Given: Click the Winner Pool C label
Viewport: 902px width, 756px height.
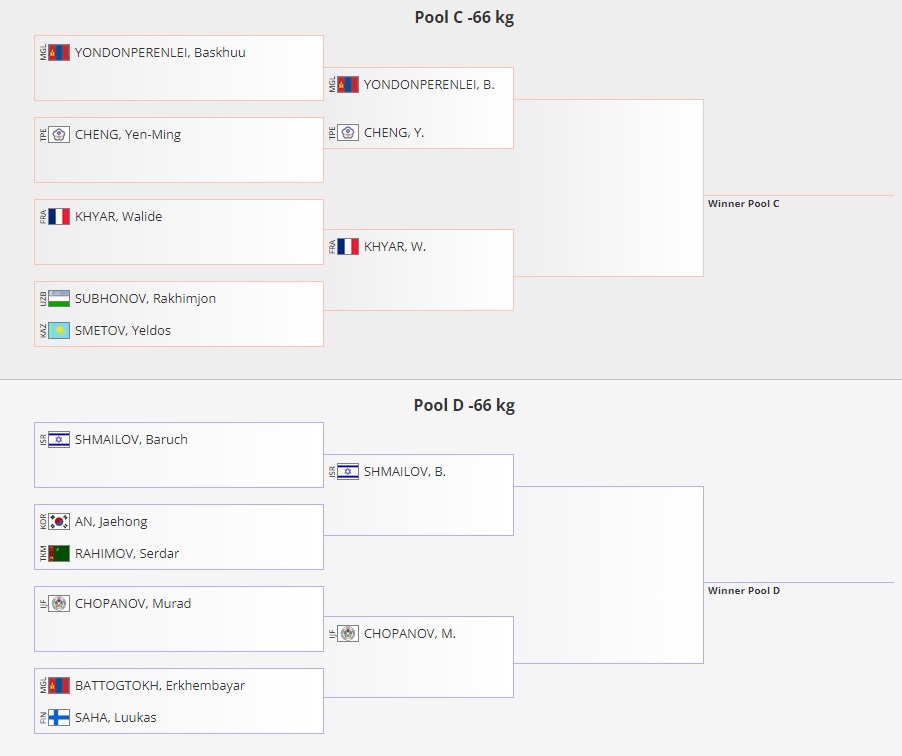Looking at the screenshot, I should pos(743,204).
